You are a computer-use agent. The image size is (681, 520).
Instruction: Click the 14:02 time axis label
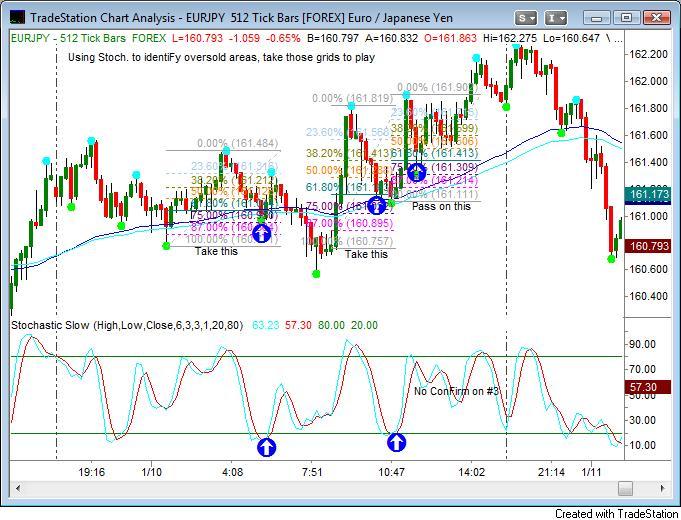point(472,472)
